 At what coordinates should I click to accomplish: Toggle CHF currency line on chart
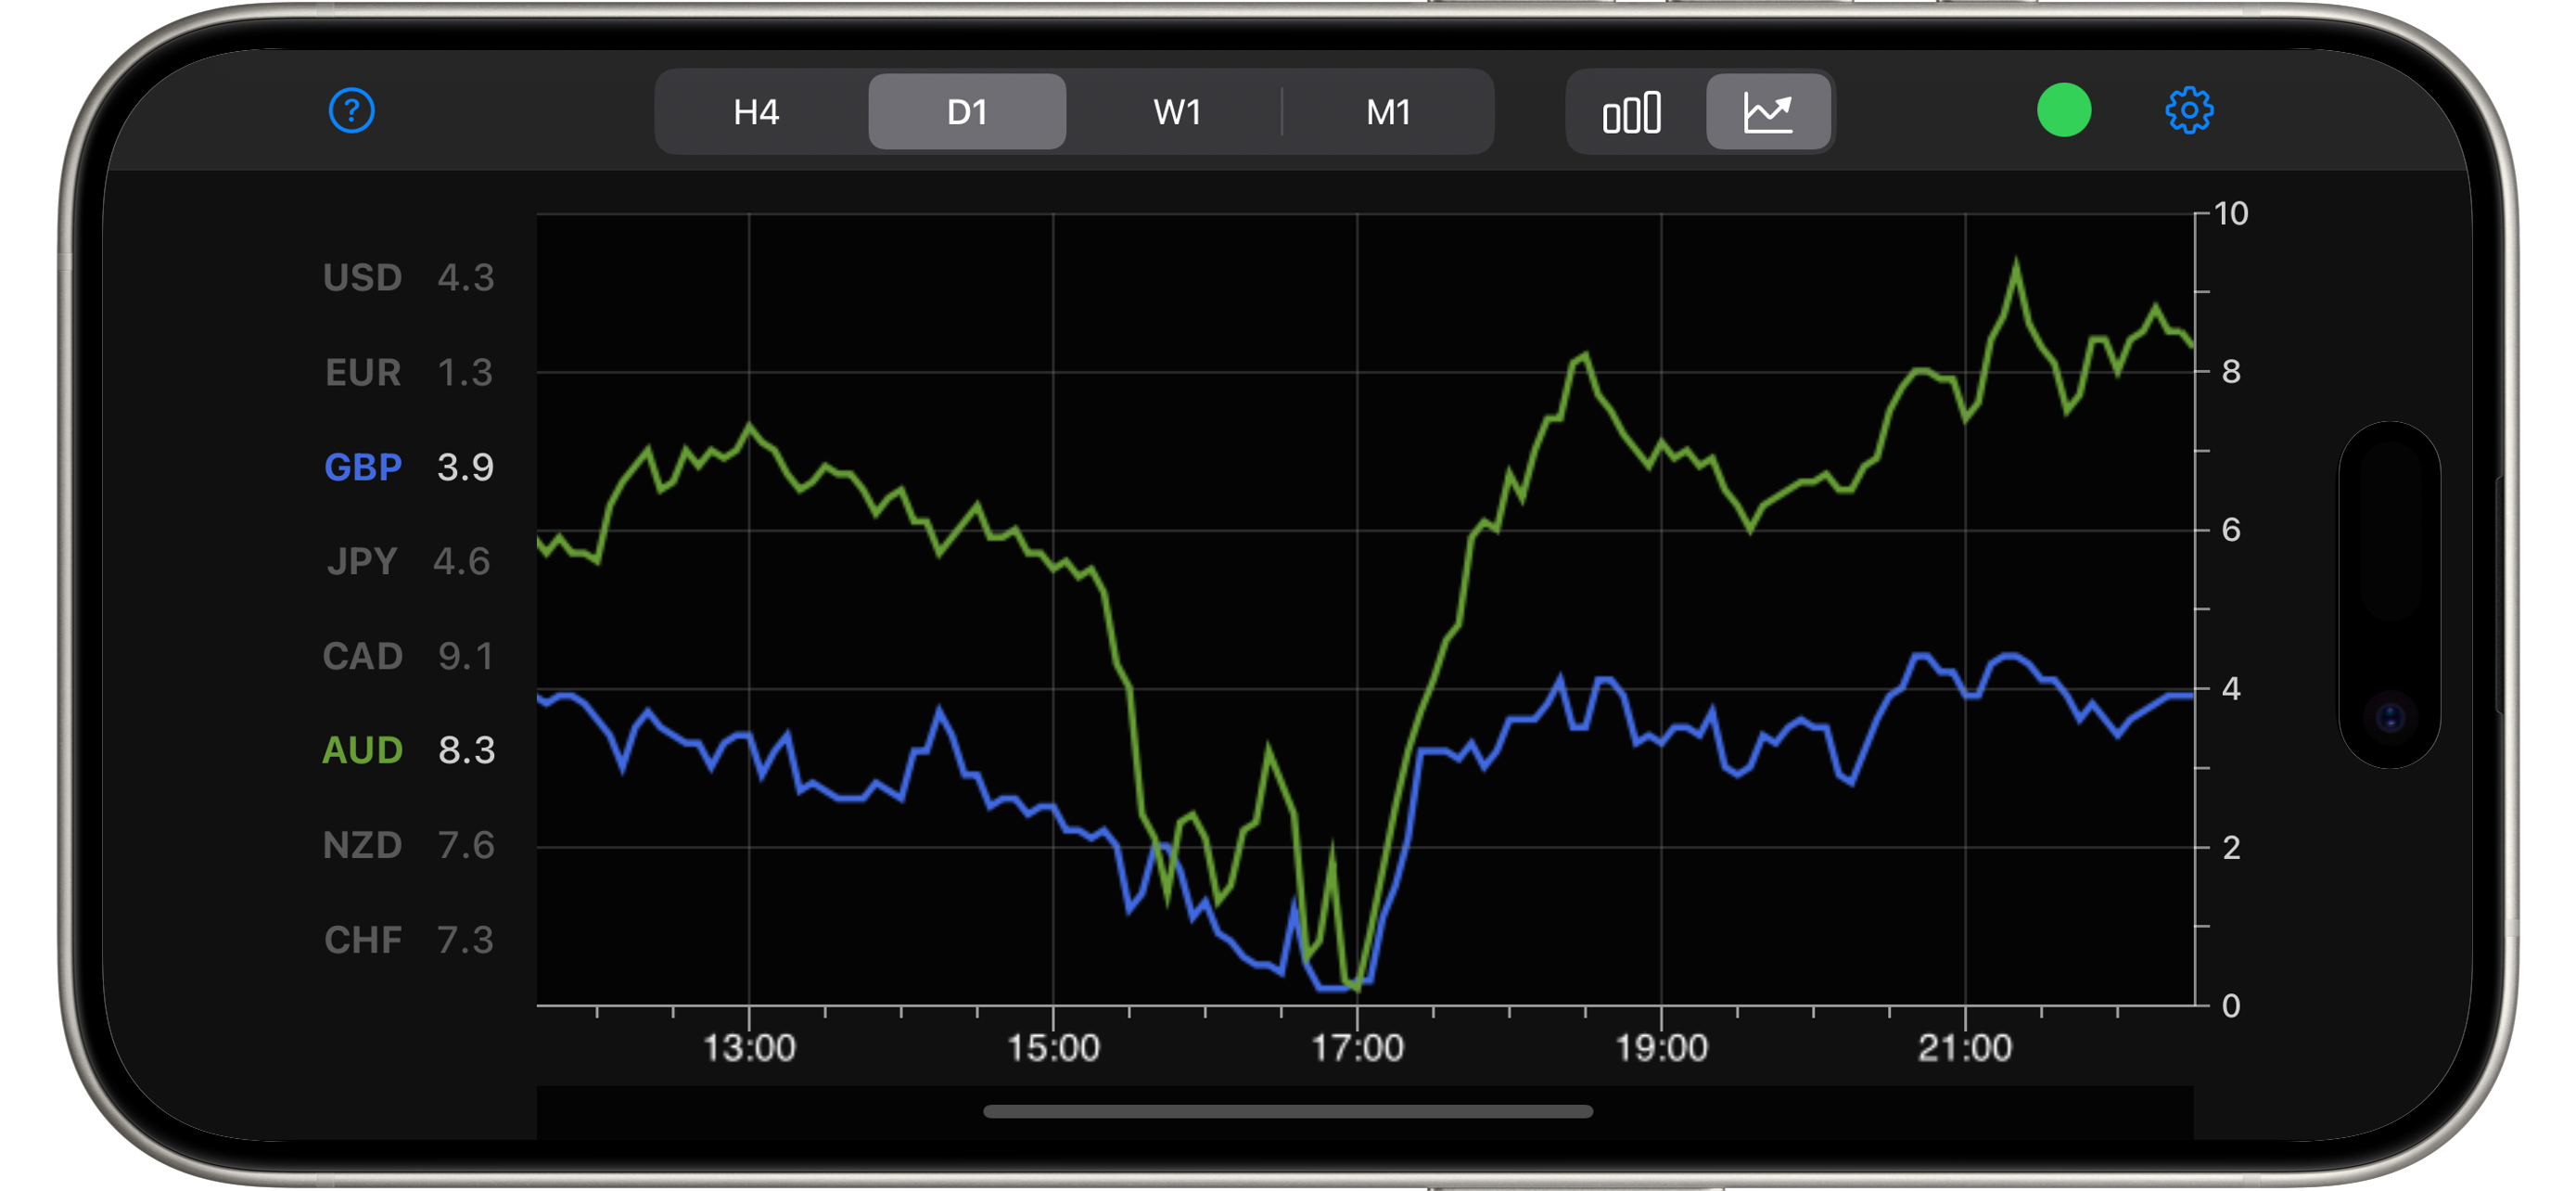(x=362, y=940)
